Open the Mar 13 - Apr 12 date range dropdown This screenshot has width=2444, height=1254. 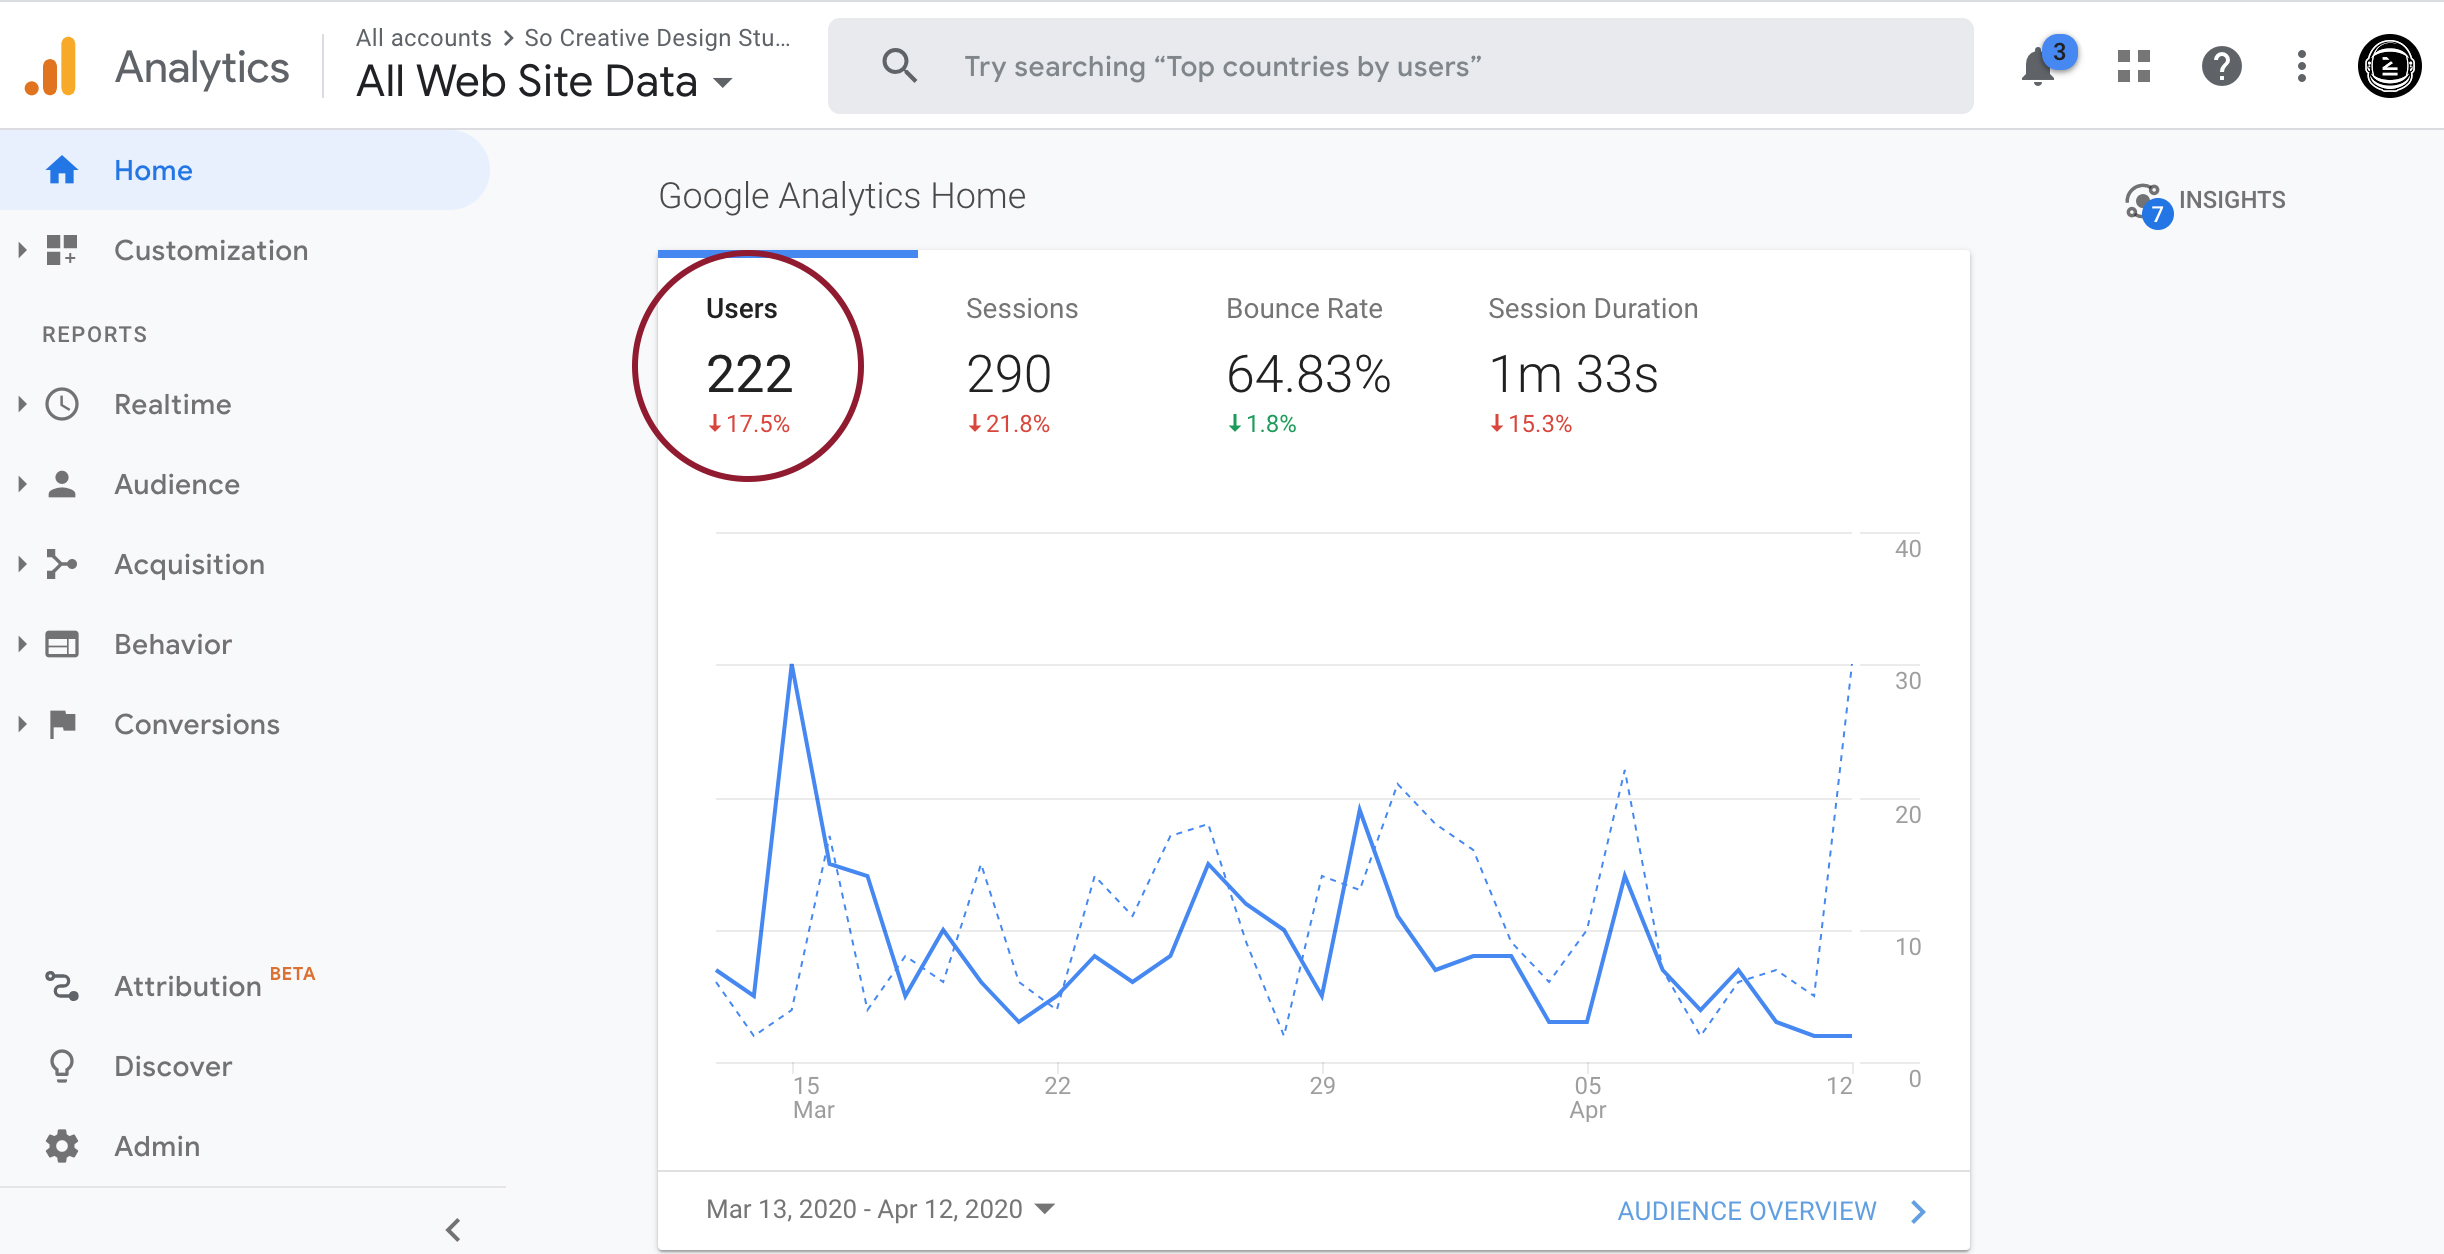(880, 1209)
